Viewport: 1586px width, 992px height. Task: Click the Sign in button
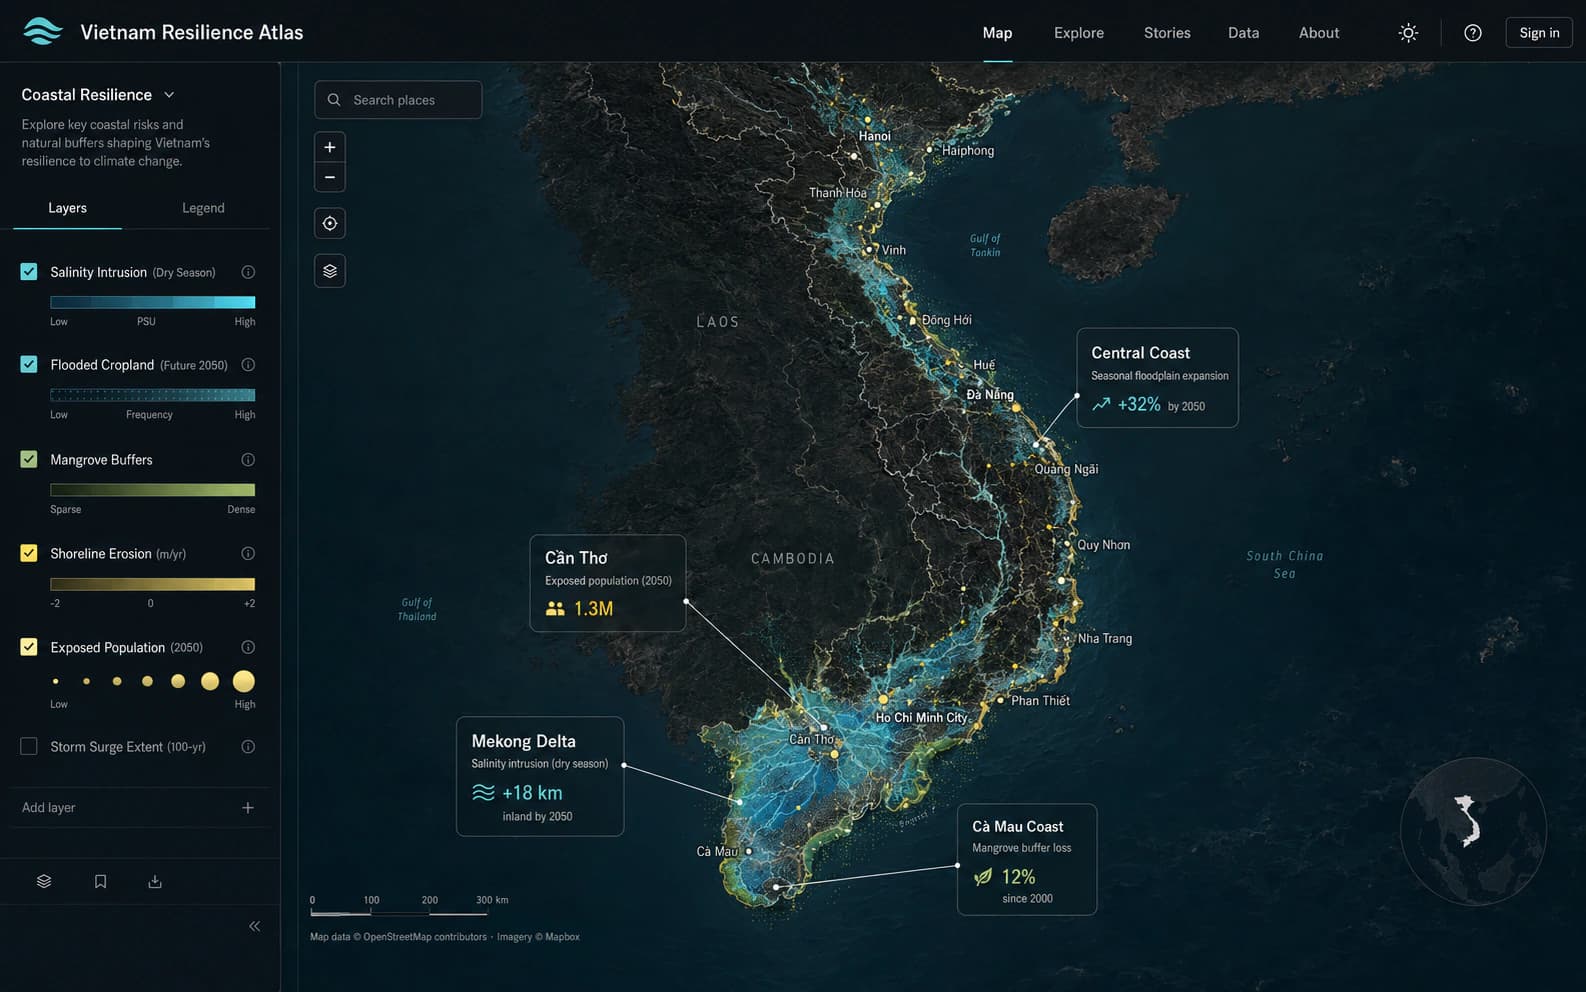pos(1539,33)
